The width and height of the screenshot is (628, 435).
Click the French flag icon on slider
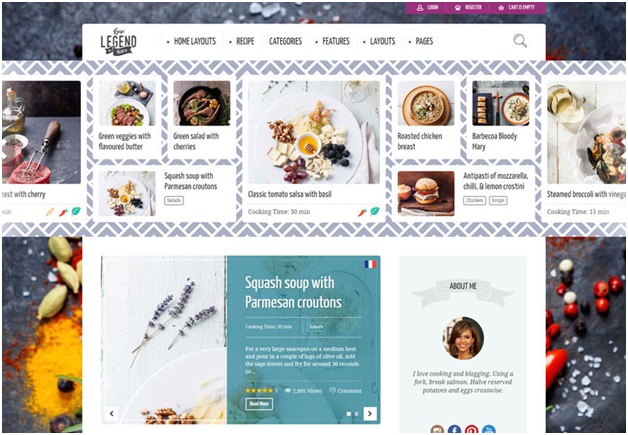(x=370, y=264)
